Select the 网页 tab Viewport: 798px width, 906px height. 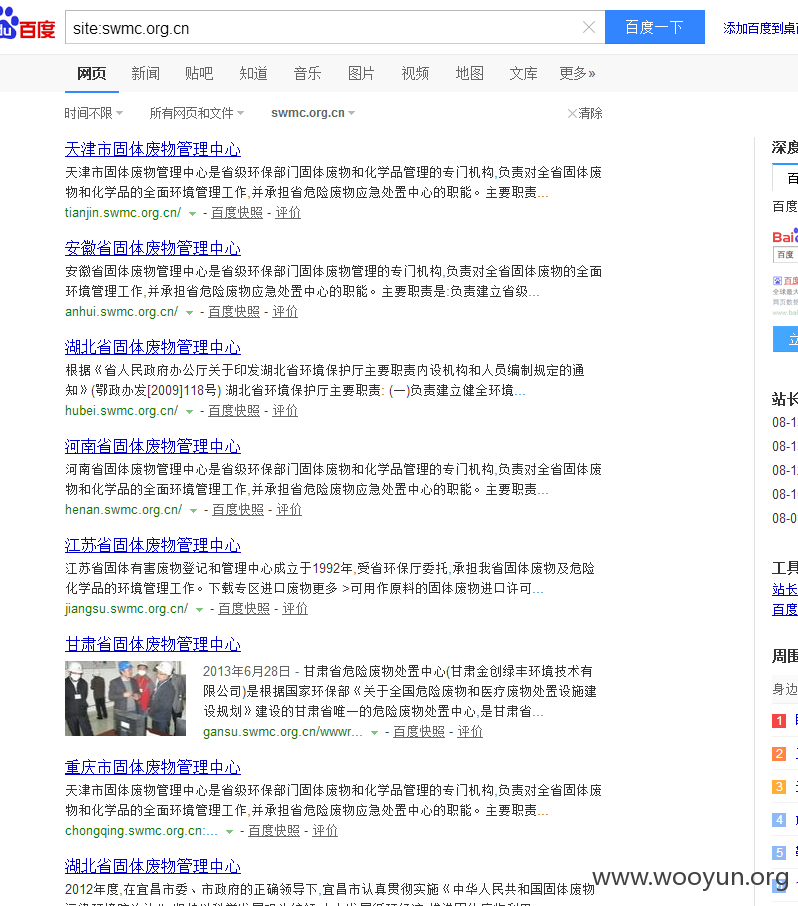point(92,73)
